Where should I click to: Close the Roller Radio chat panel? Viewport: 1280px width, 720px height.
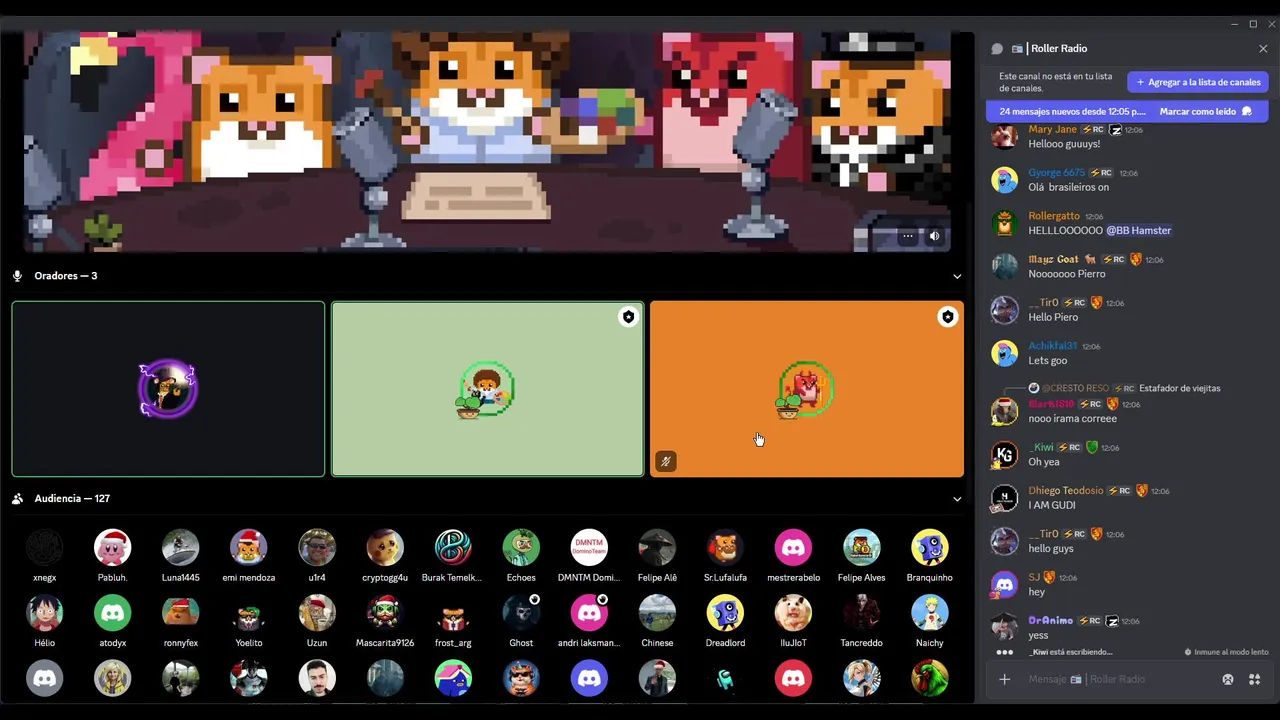tap(1263, 48)
